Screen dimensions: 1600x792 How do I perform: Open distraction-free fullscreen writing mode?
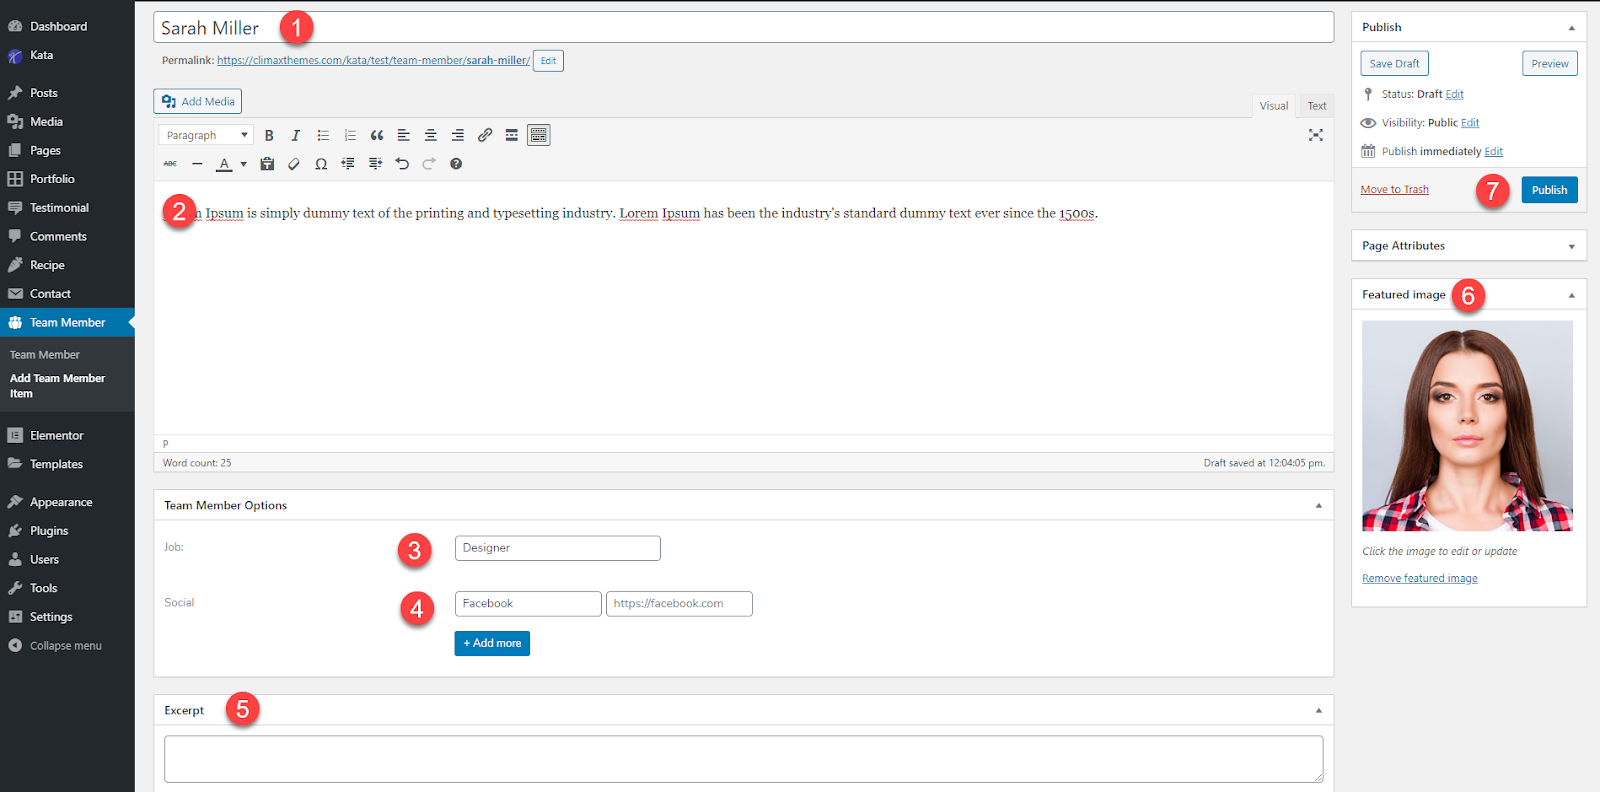pos(1316,135)
